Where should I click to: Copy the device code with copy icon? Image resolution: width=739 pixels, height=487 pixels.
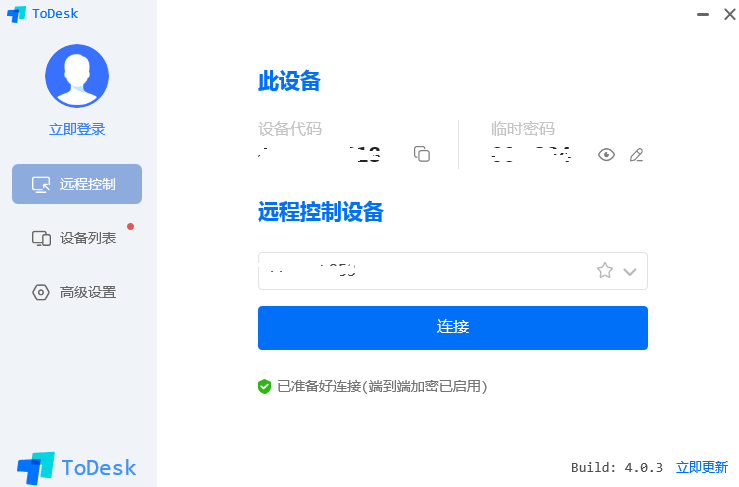[422, 154]
